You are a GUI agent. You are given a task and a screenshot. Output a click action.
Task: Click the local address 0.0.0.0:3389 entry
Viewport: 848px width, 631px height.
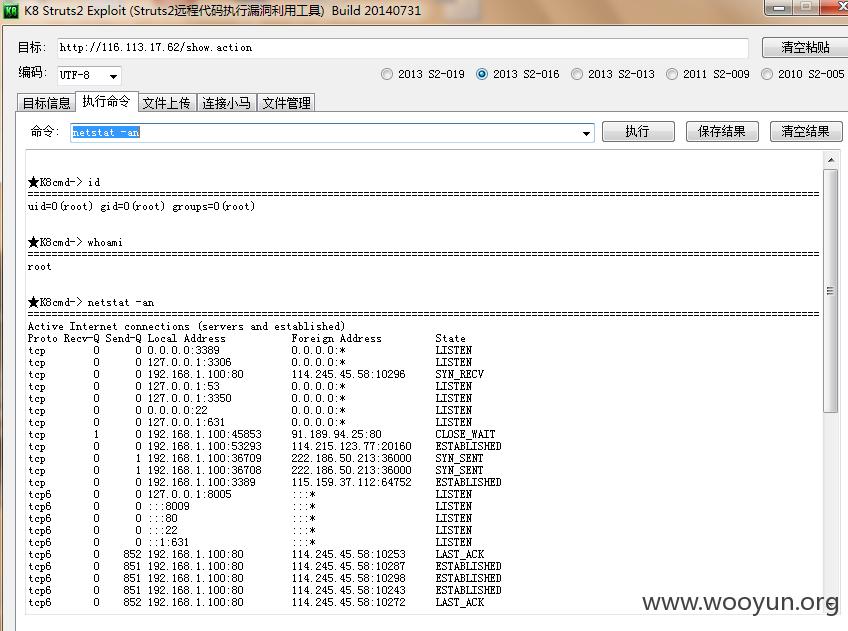click(184, 350)
